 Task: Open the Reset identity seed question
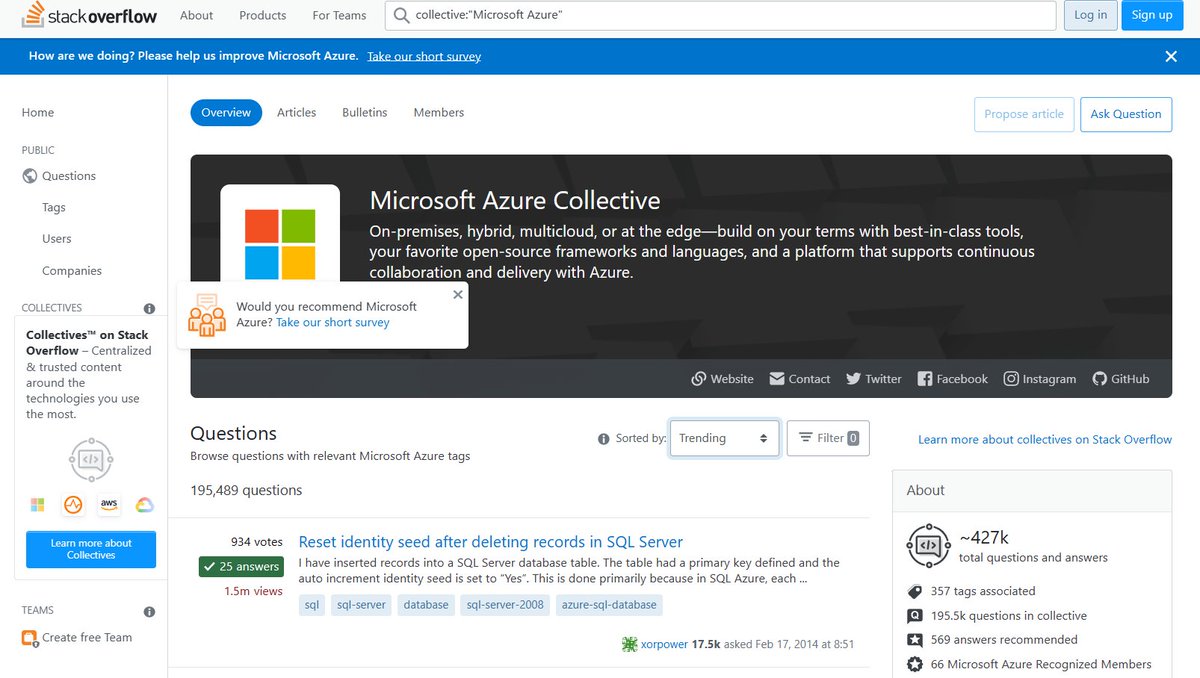pyautogui.click(x=491, y=542)
